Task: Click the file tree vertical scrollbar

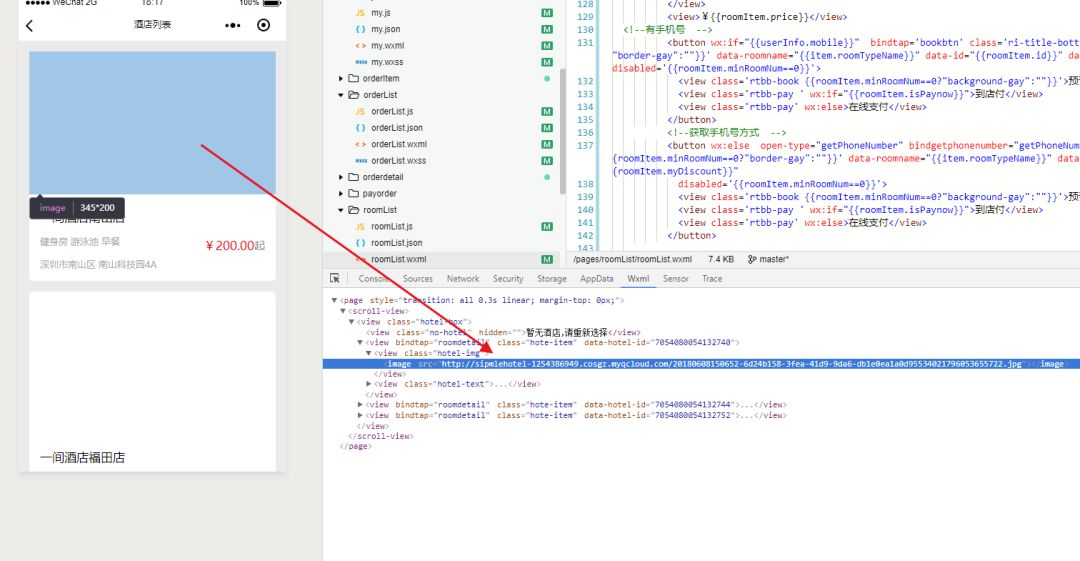Action: (x=563, y=131)
